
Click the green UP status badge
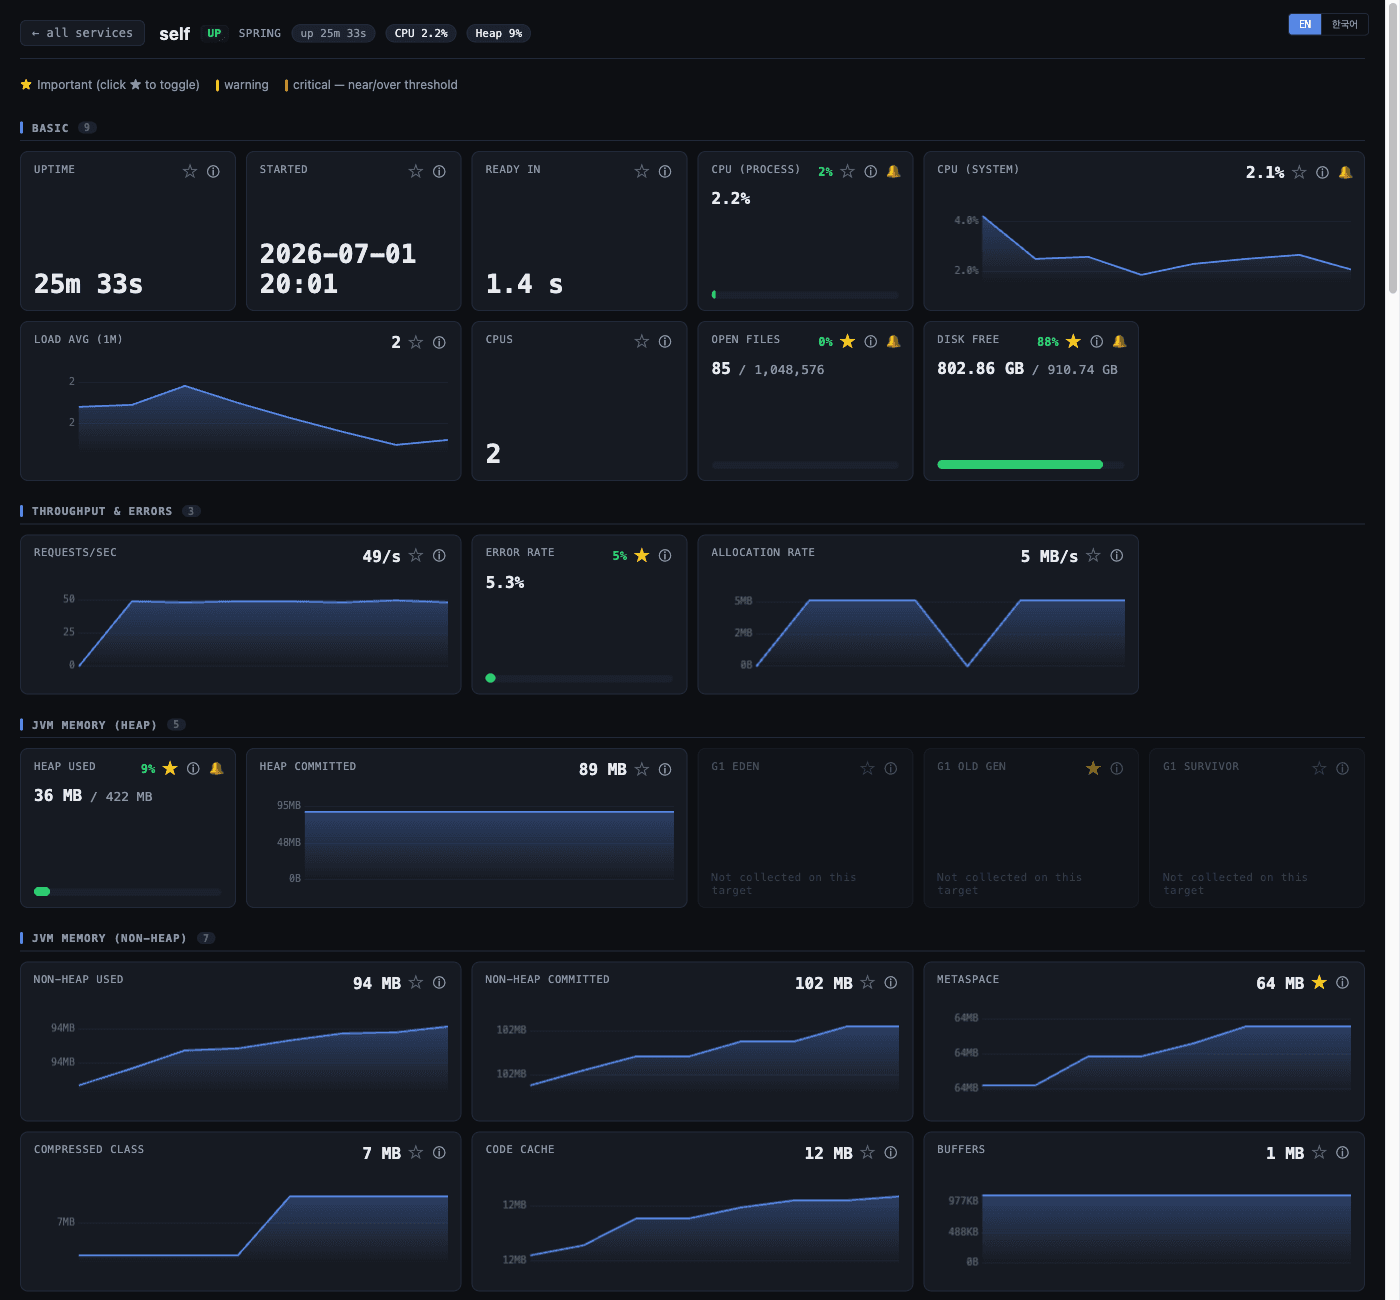214,33
